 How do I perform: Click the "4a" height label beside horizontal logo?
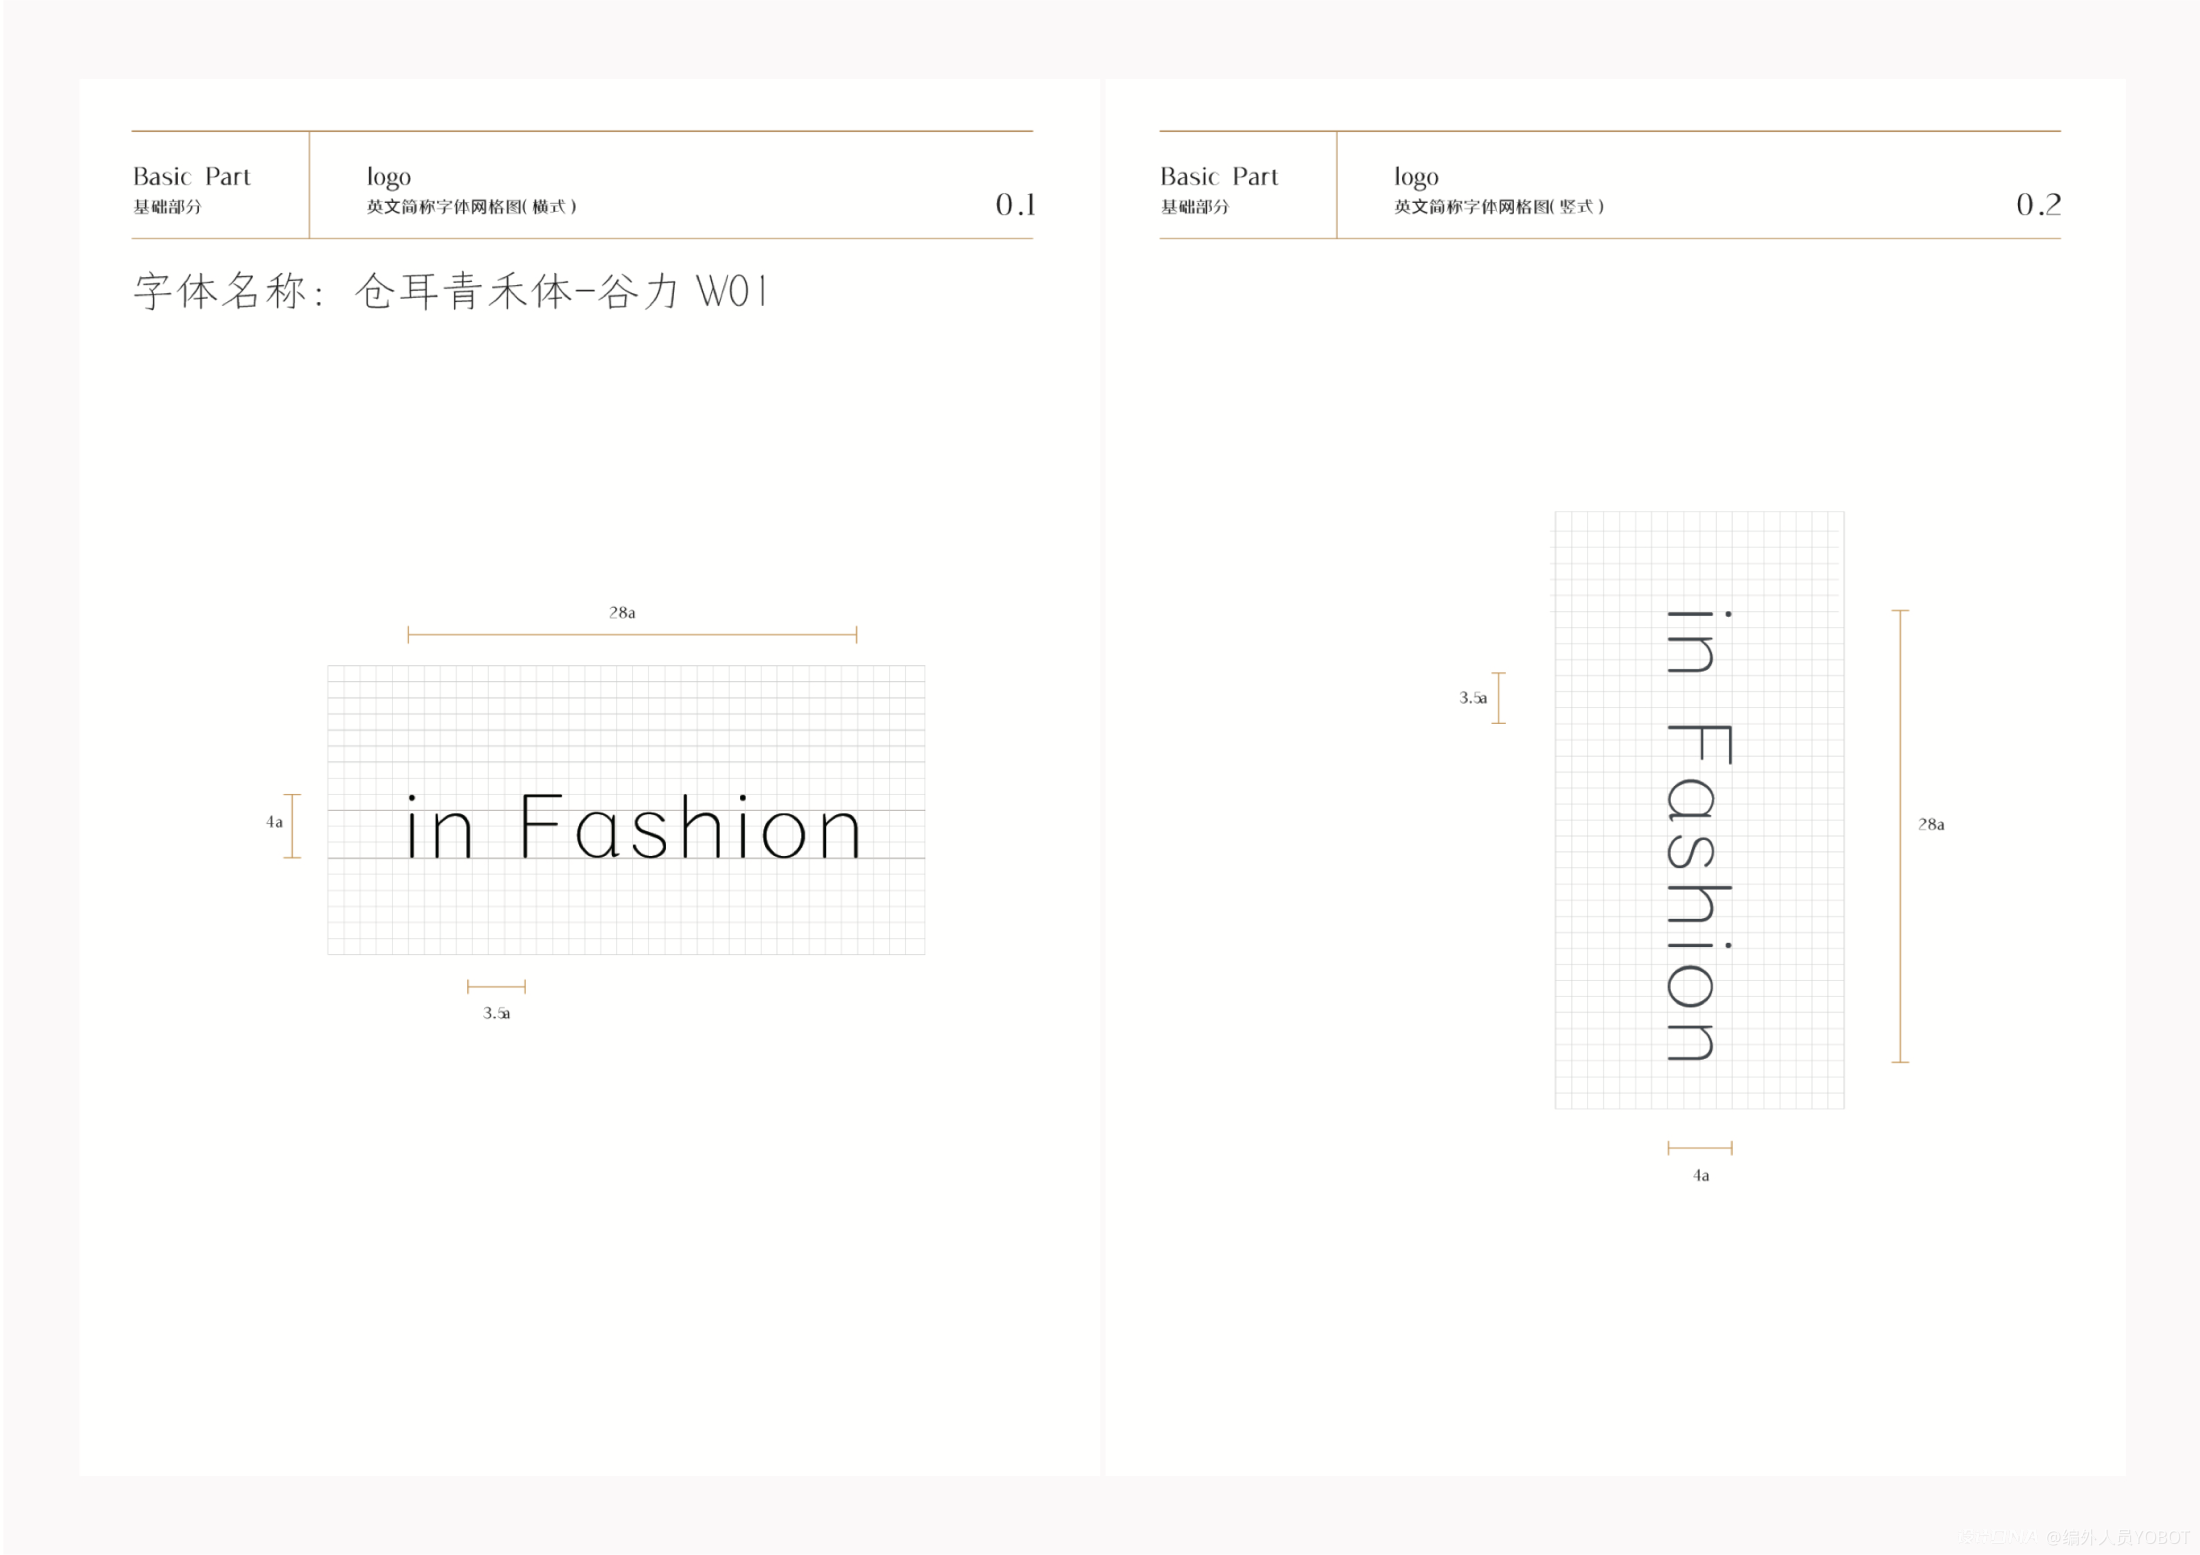point(274,822)
